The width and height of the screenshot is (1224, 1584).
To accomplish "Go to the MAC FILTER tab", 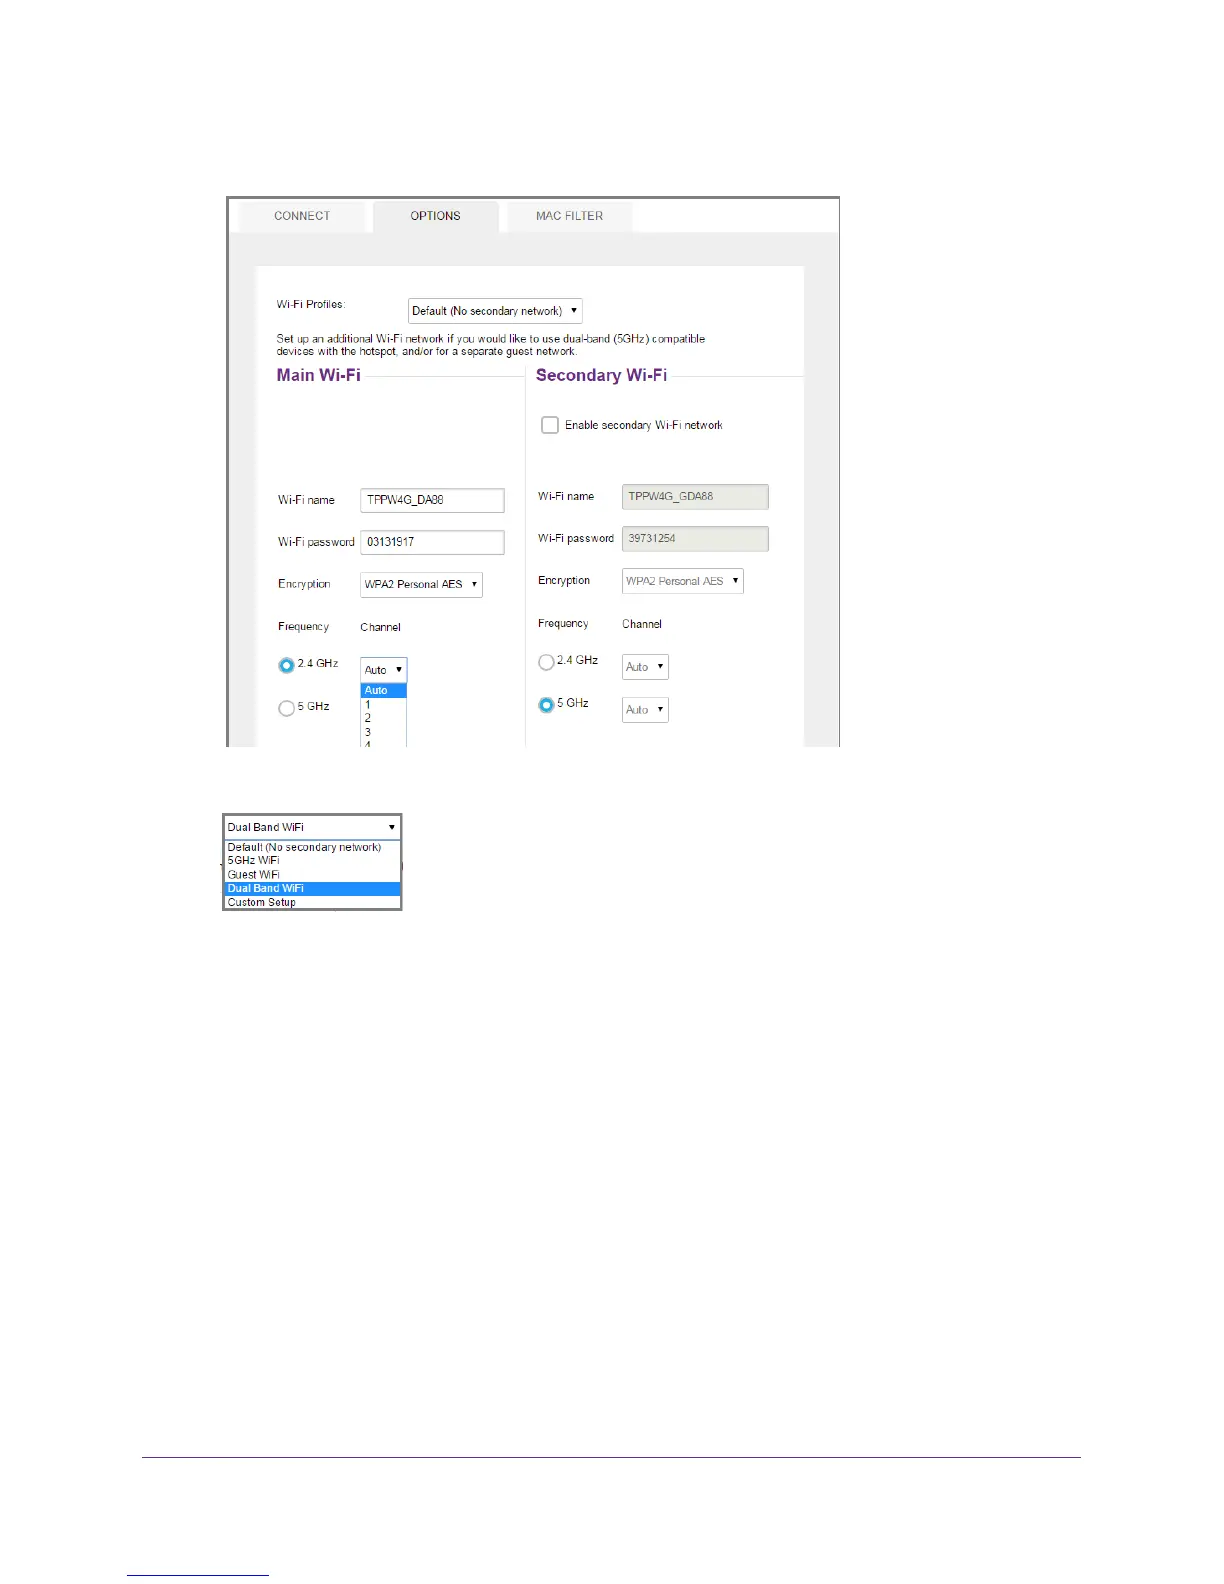I will click(570, 216).
